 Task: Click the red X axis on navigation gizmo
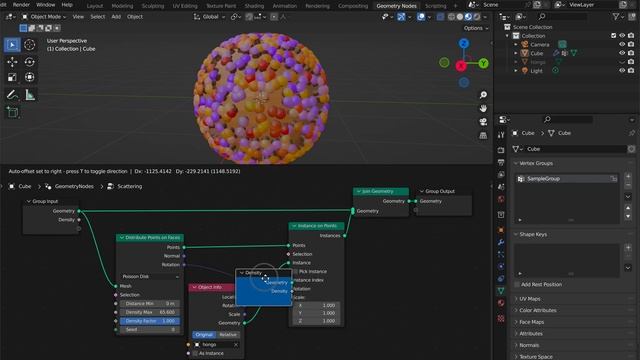click(x=461, y=66)
